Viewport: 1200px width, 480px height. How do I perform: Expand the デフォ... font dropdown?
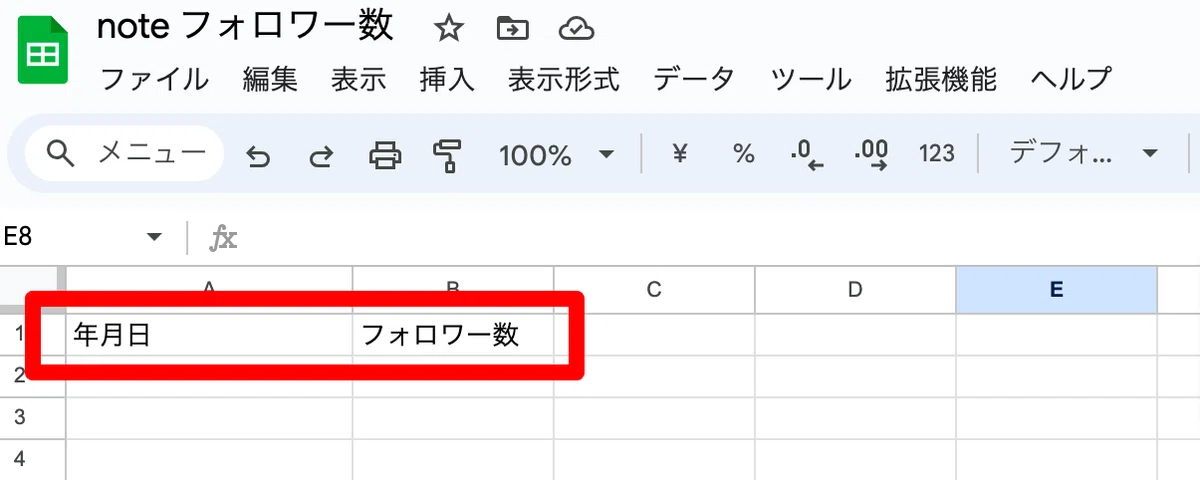1084,154
